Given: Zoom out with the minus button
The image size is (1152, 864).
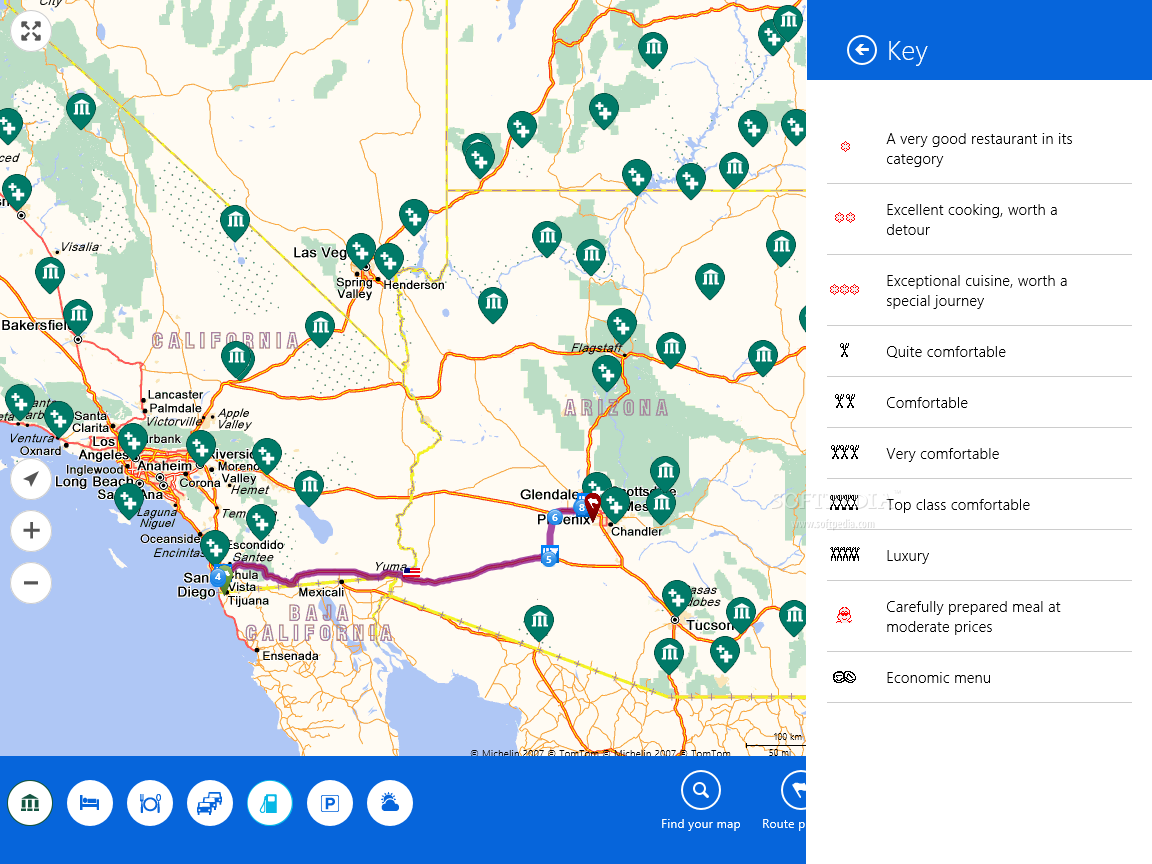Looking at the screenshot, I should [31, 583].
